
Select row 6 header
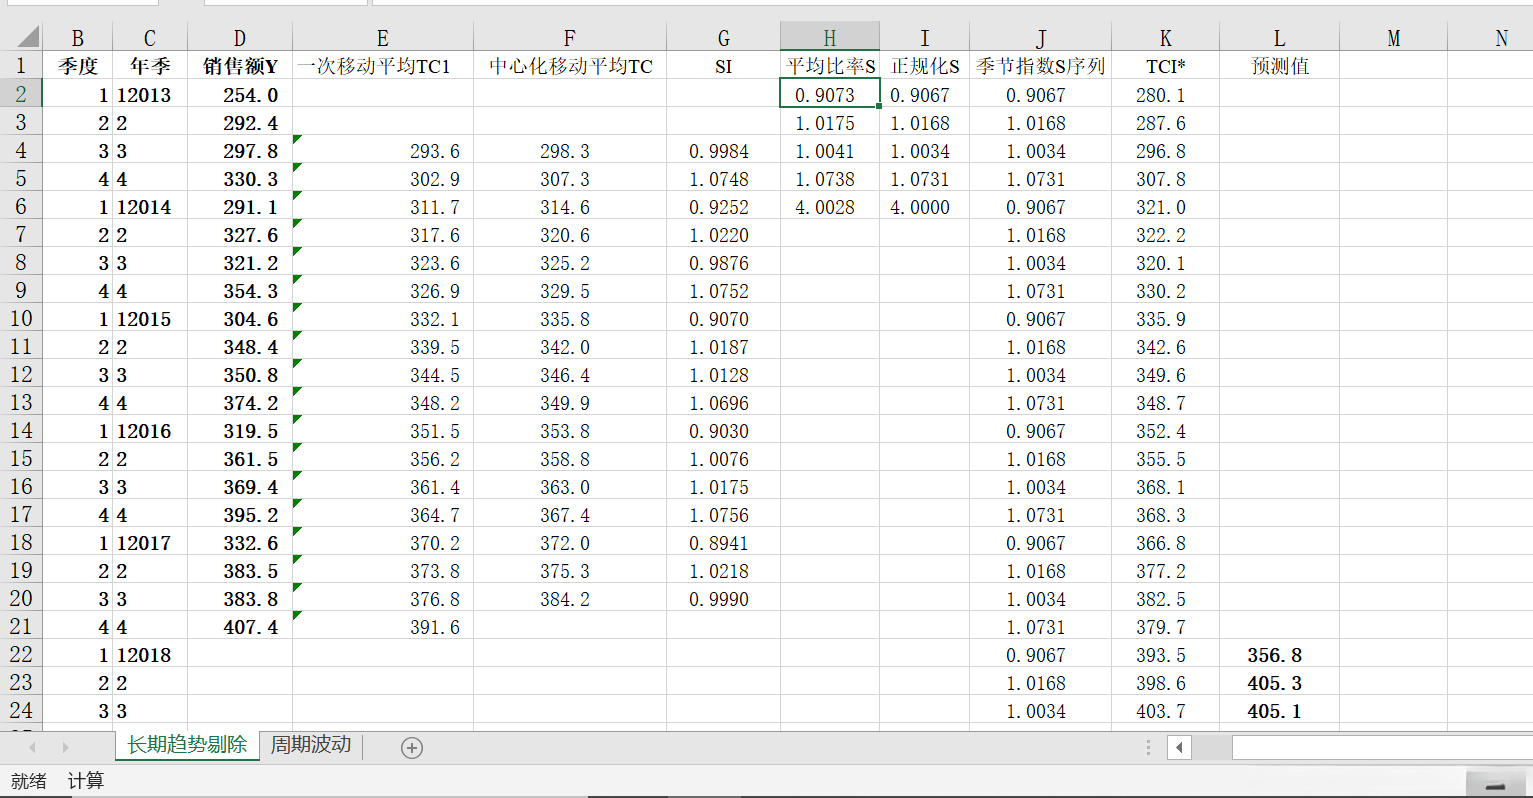click(x=21, y=206)
